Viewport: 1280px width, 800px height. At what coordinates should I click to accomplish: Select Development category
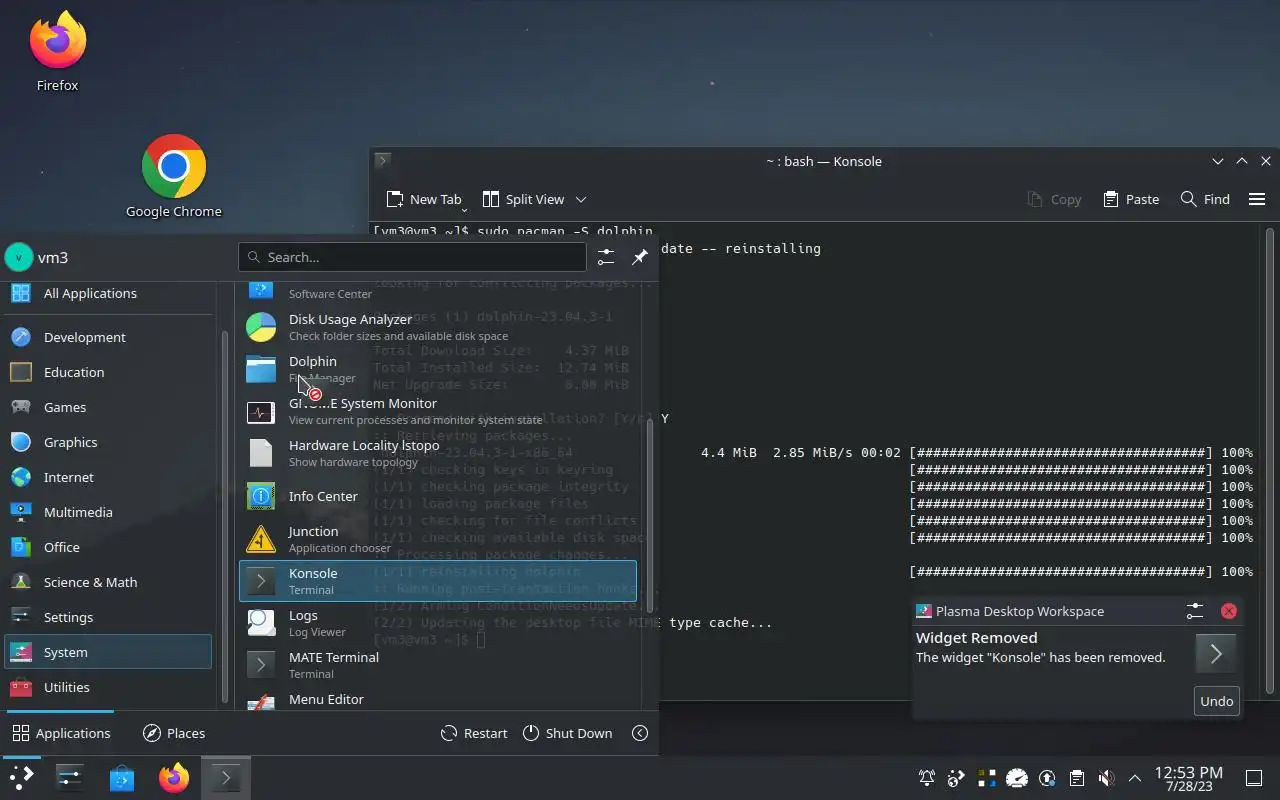pos(108,337)
